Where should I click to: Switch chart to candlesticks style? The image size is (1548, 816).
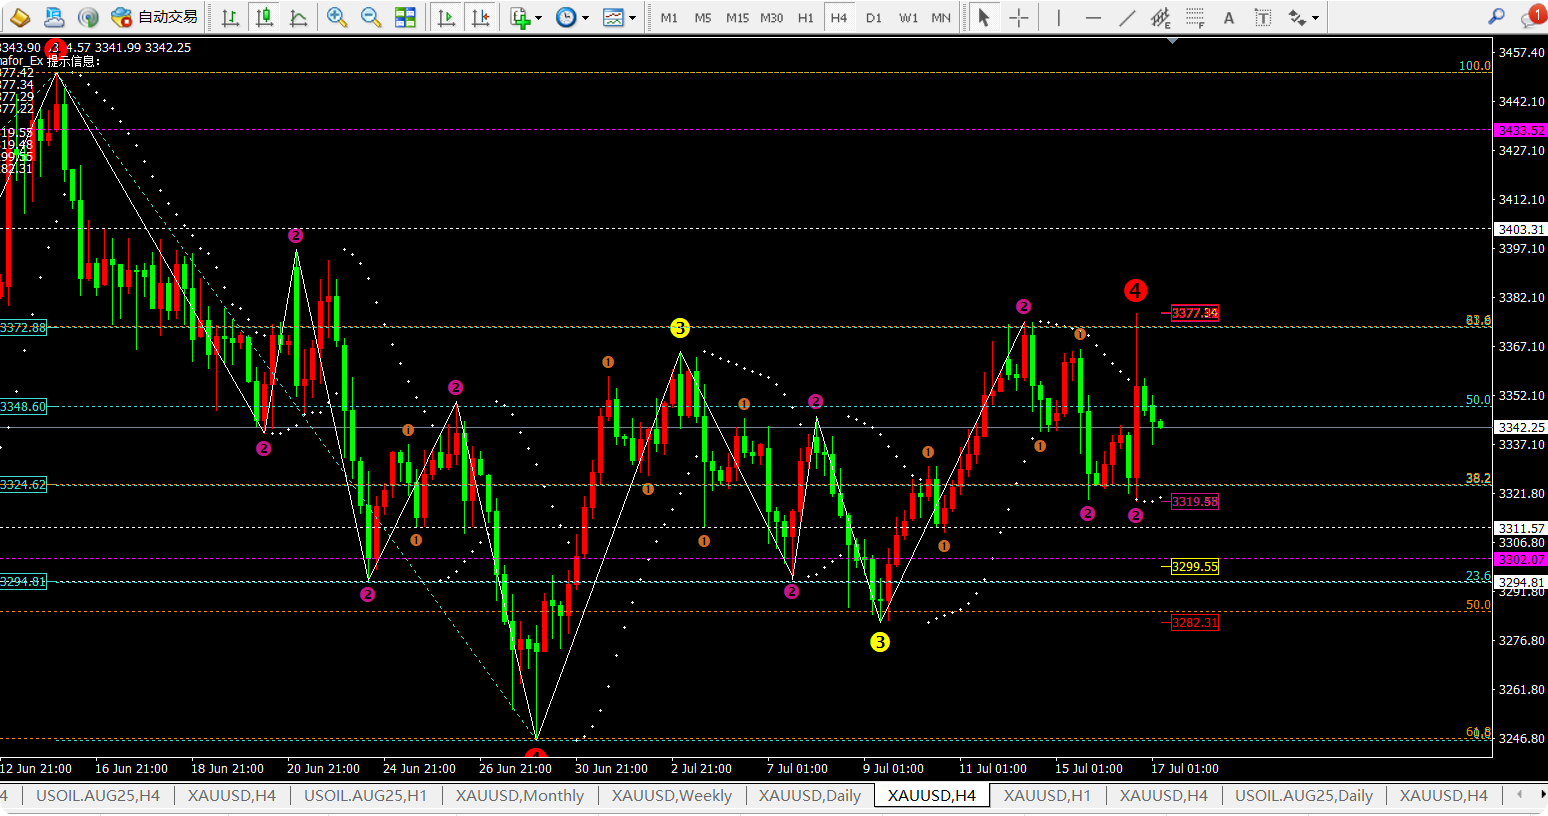tap(264, 17)
